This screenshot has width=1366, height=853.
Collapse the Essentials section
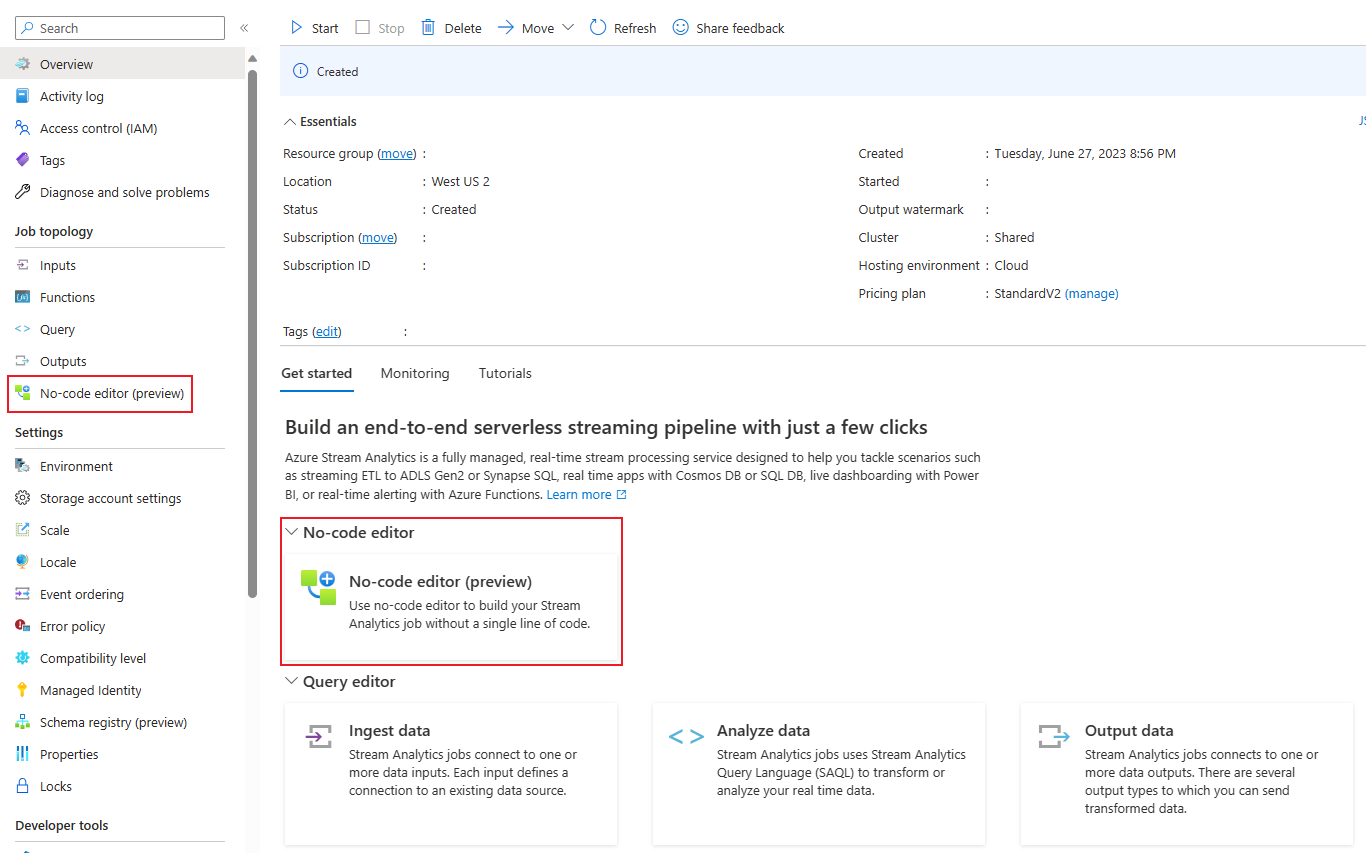(290, 122)
